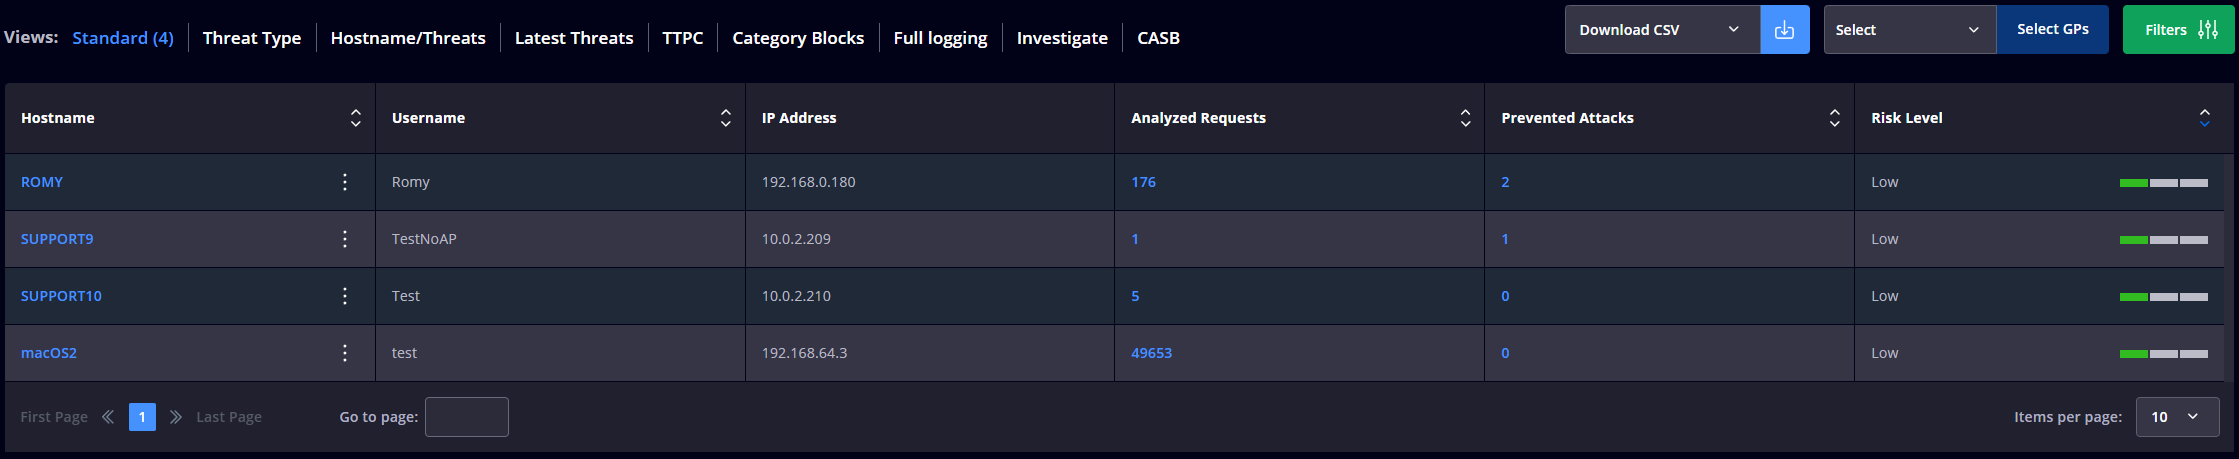
Task: Sort table by Analyzed Requests arrows
Action: click(1465, 118)
